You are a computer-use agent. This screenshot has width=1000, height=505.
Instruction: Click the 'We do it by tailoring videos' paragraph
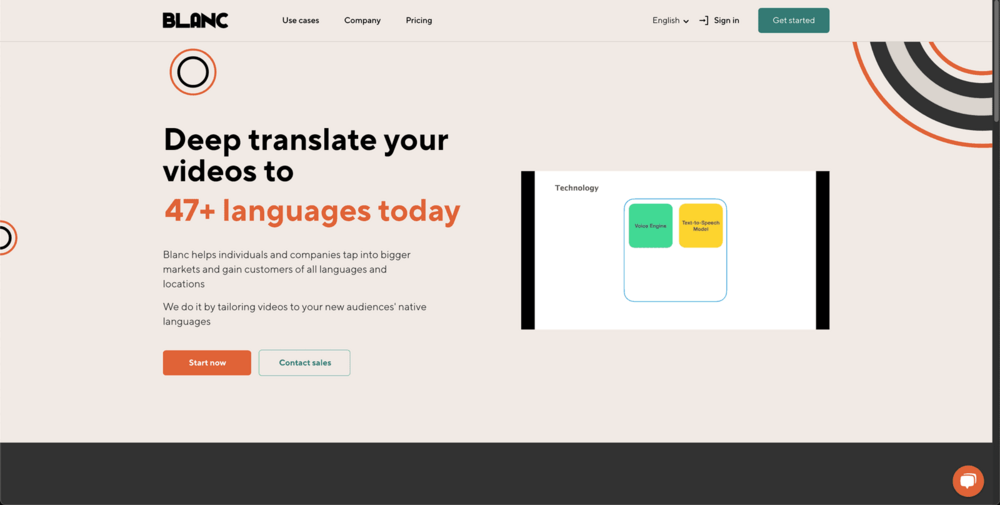295,314
